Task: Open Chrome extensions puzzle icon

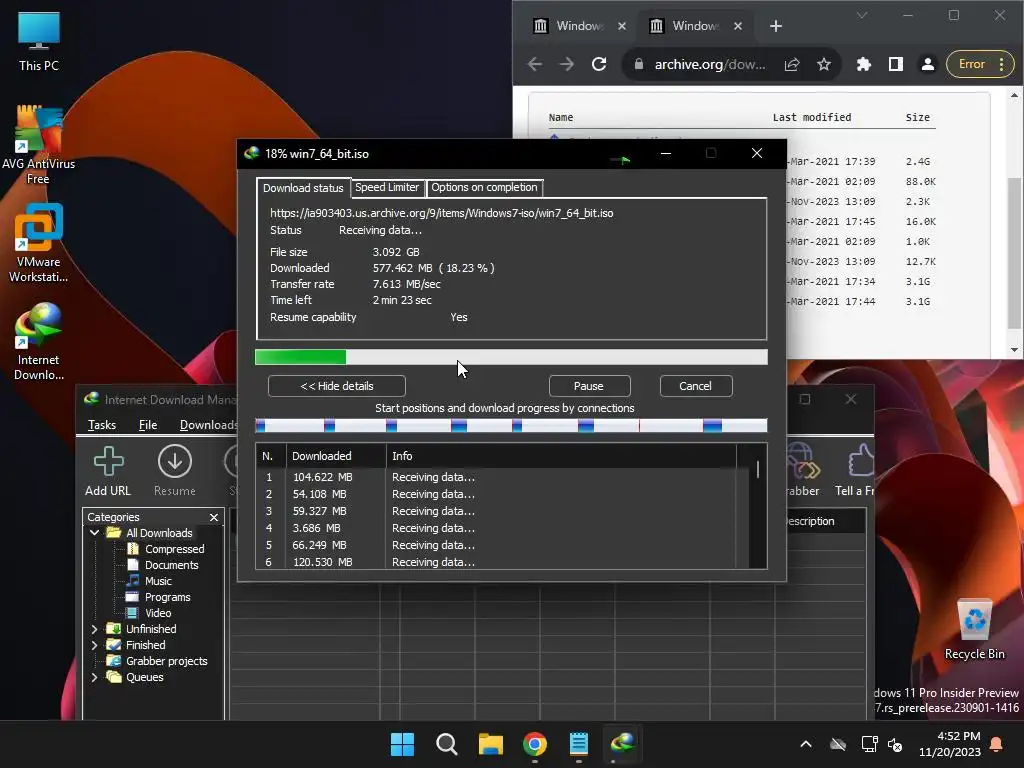Action: coord(863,64)
